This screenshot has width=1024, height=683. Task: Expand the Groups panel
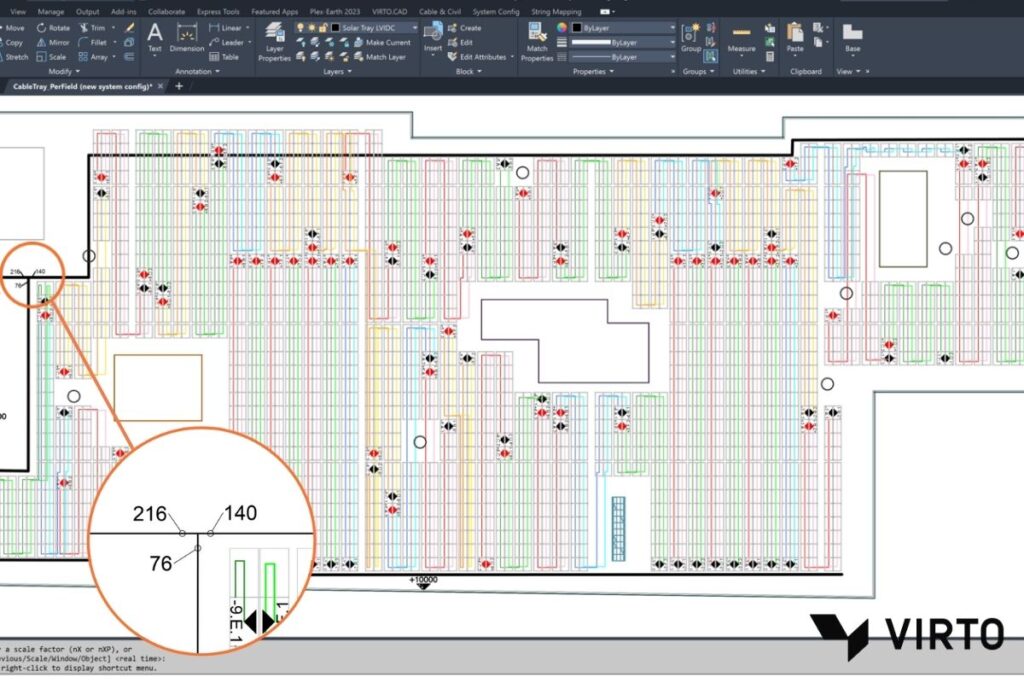coord(698,71)
